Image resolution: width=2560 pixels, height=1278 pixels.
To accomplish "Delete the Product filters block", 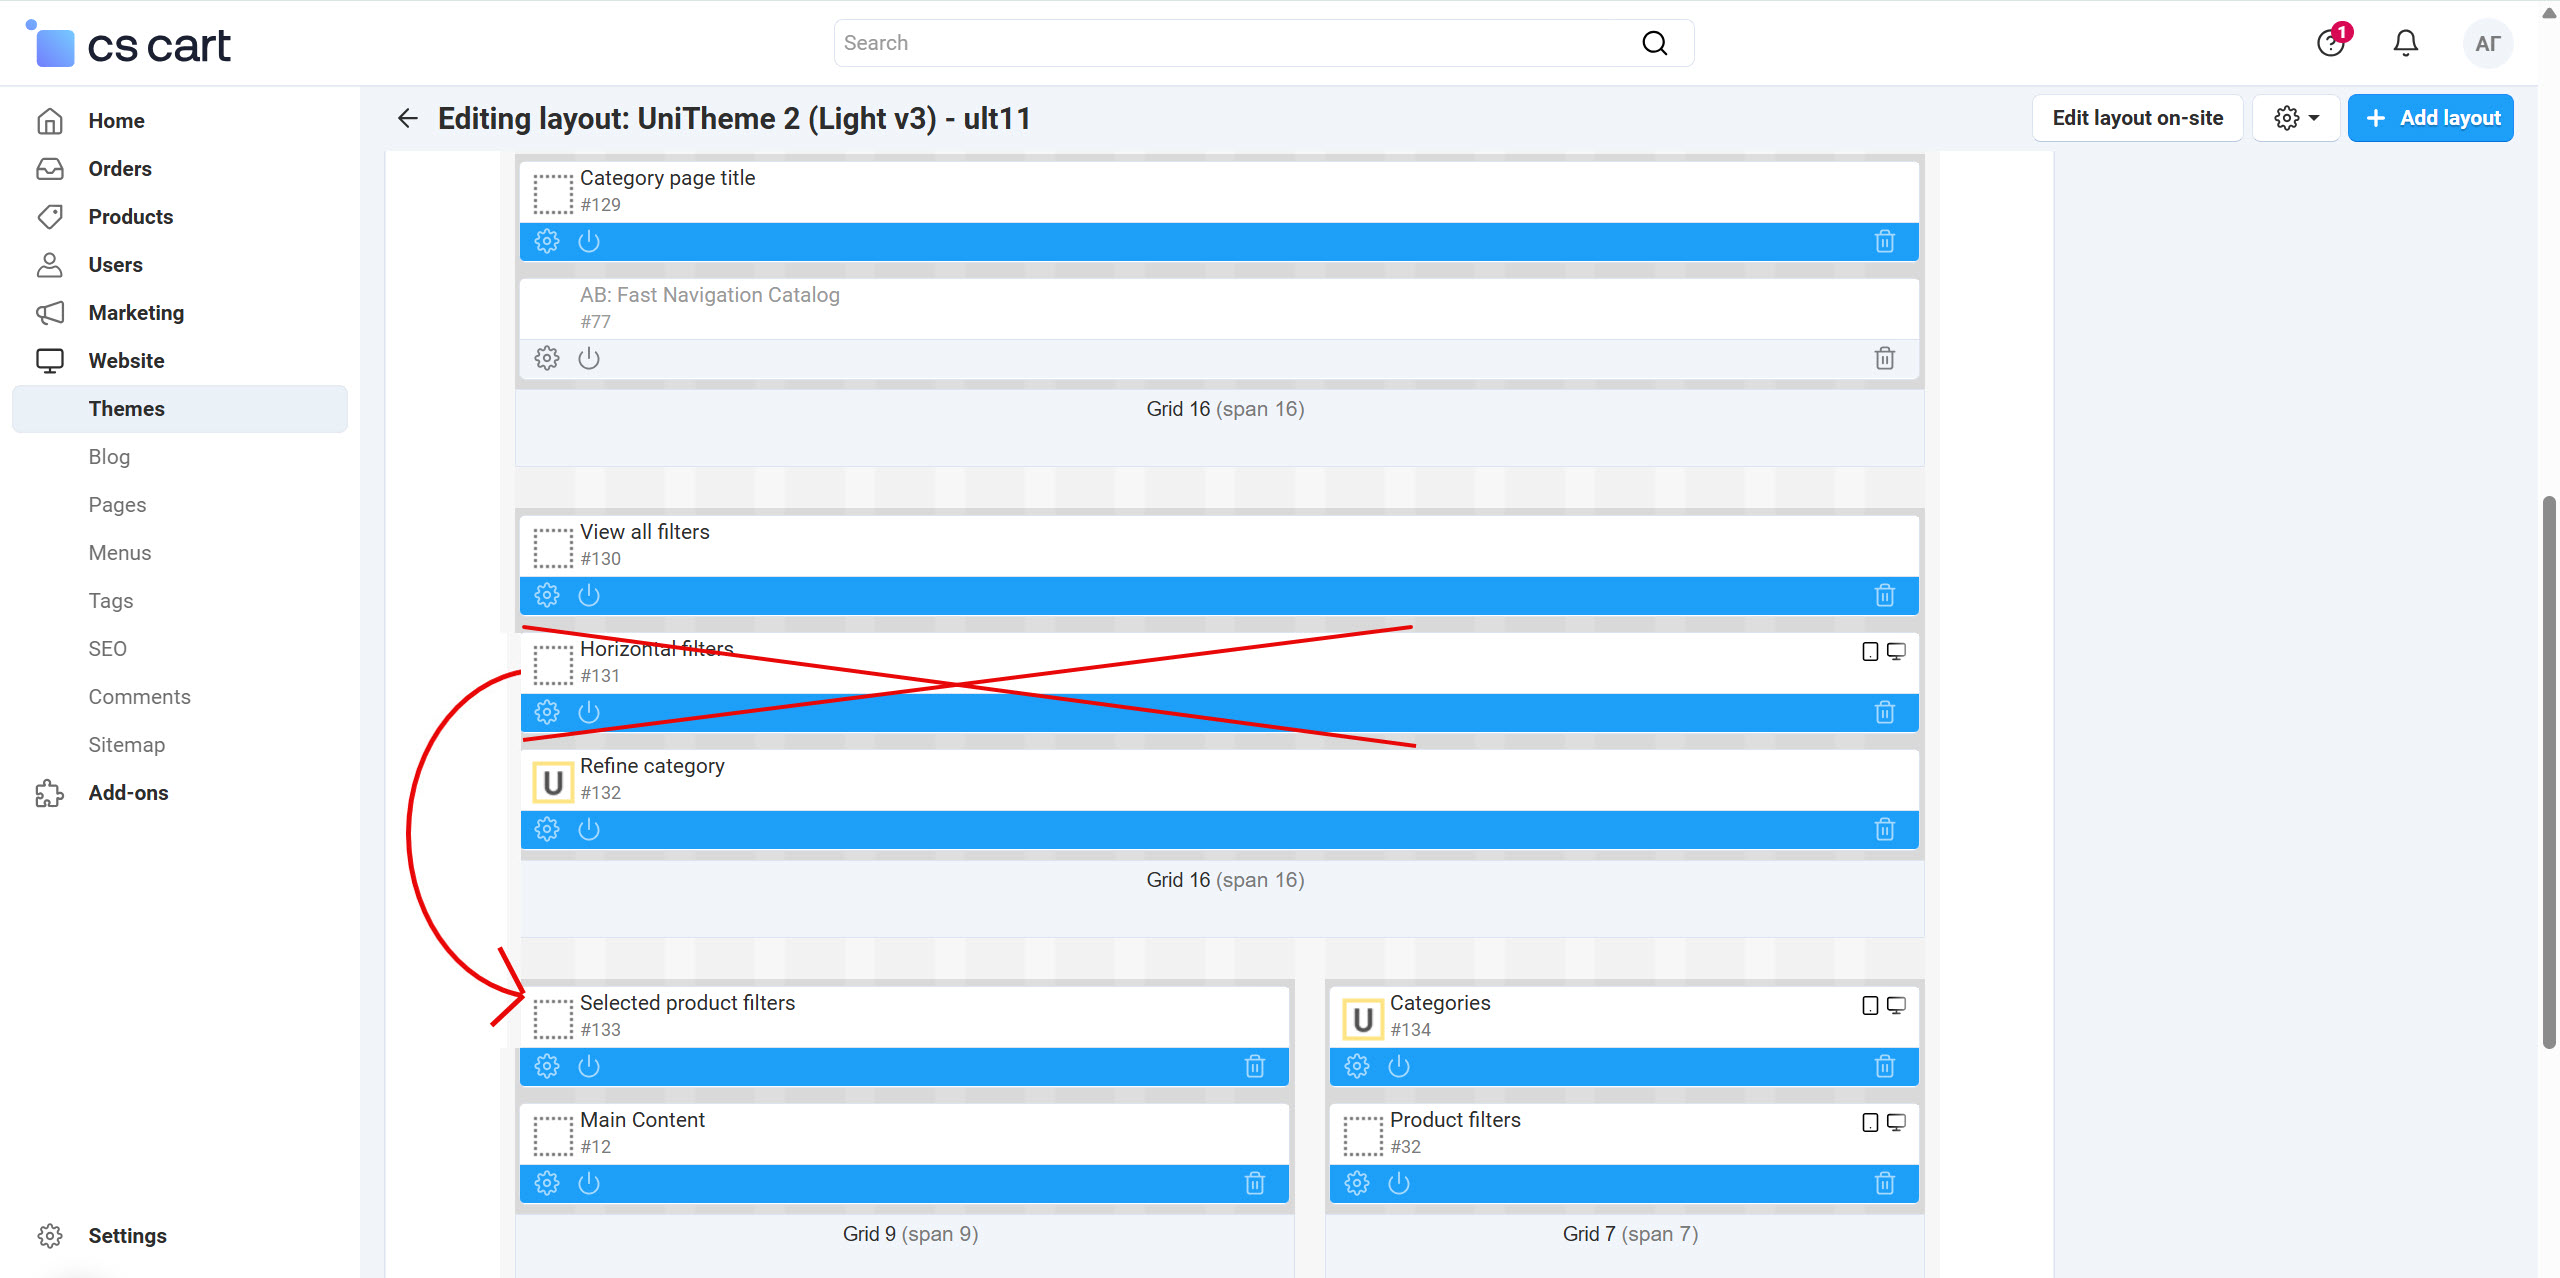I will [1884, 1183].
